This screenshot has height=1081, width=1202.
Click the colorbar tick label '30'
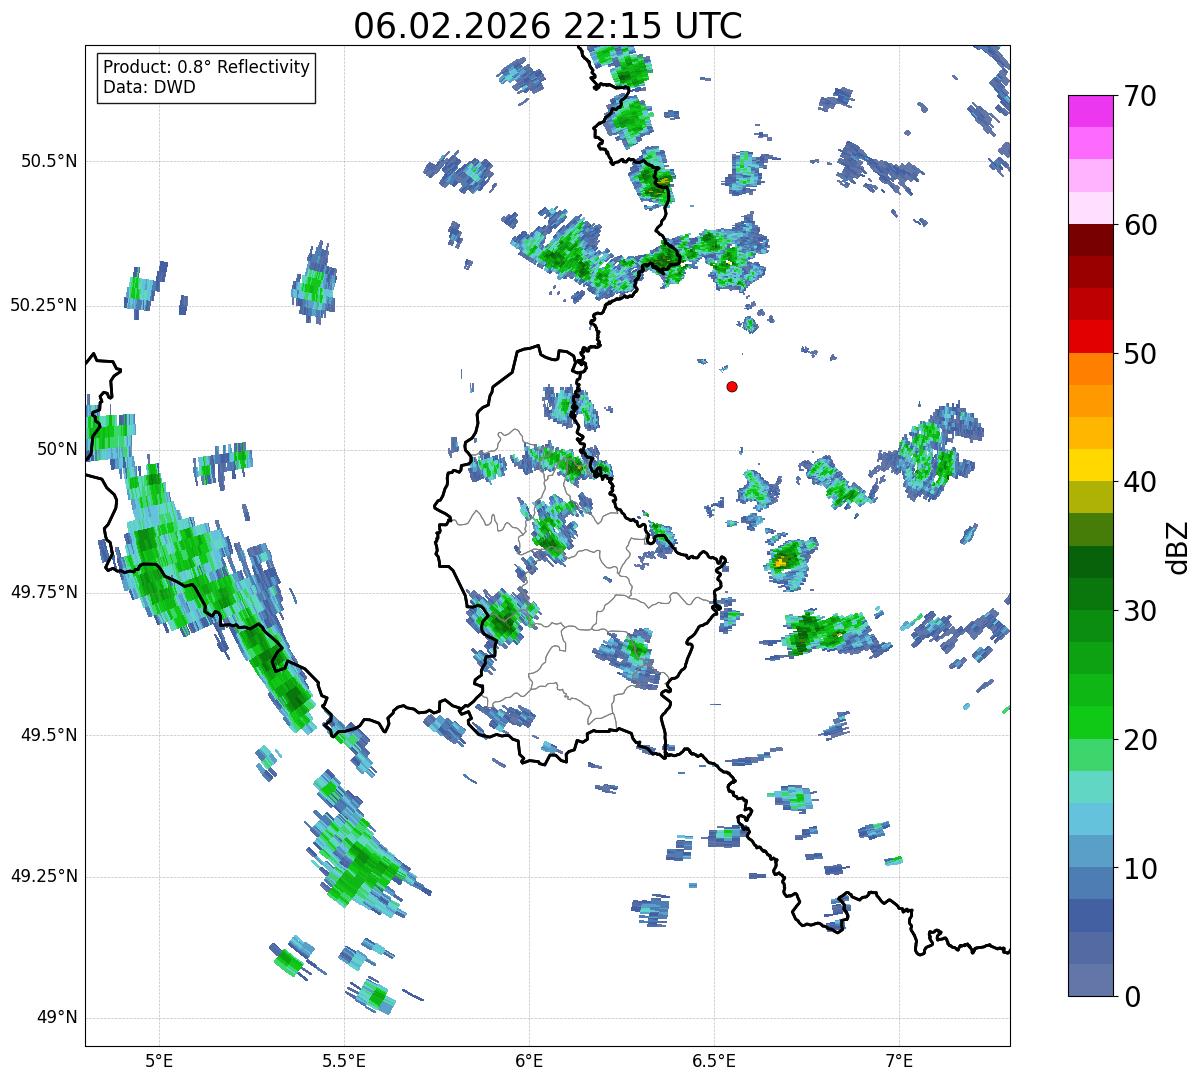pyautogui.click(x=1139, y=611)
